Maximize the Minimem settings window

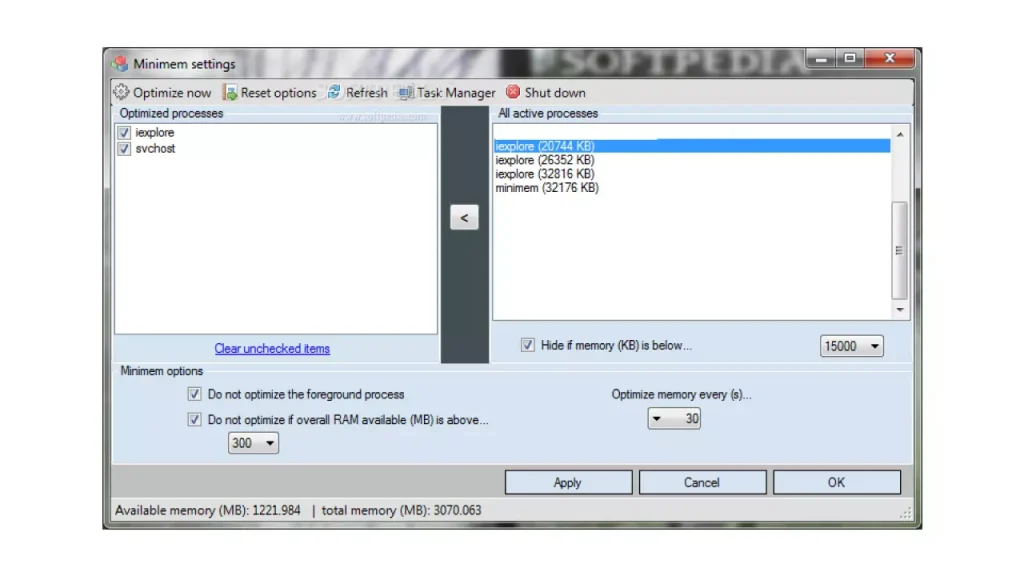(850, 59)
